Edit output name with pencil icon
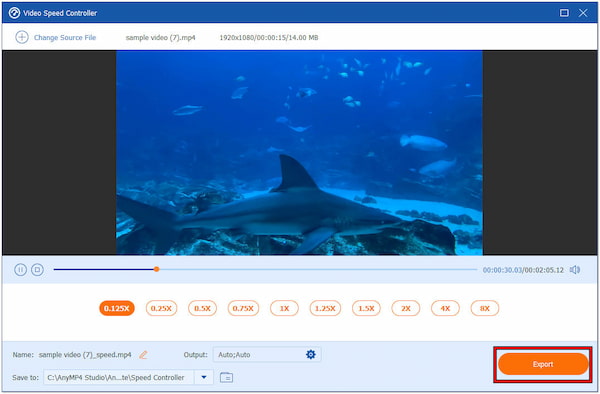The height and width of the screenshot is (394, 600). 143,355
